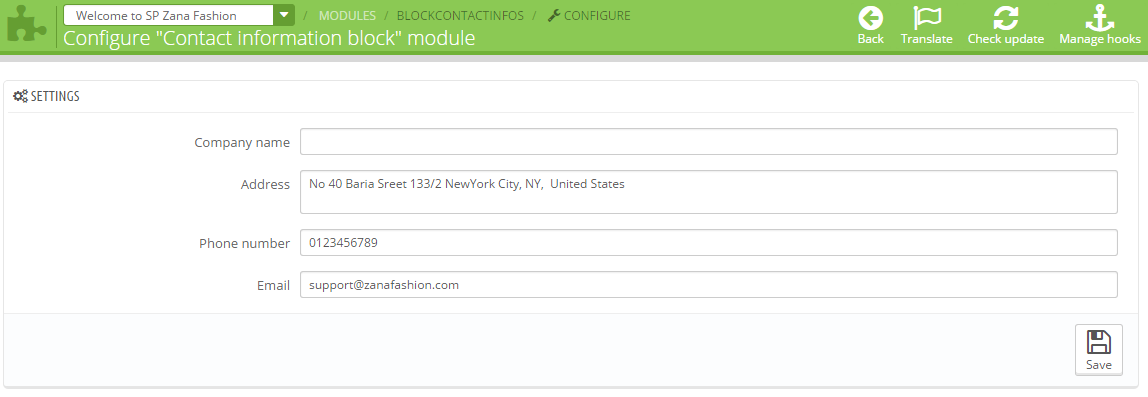The image size is (1148, 397).
Task: Open Manage hooks via the anchor icon
Action: (1099, 18)
